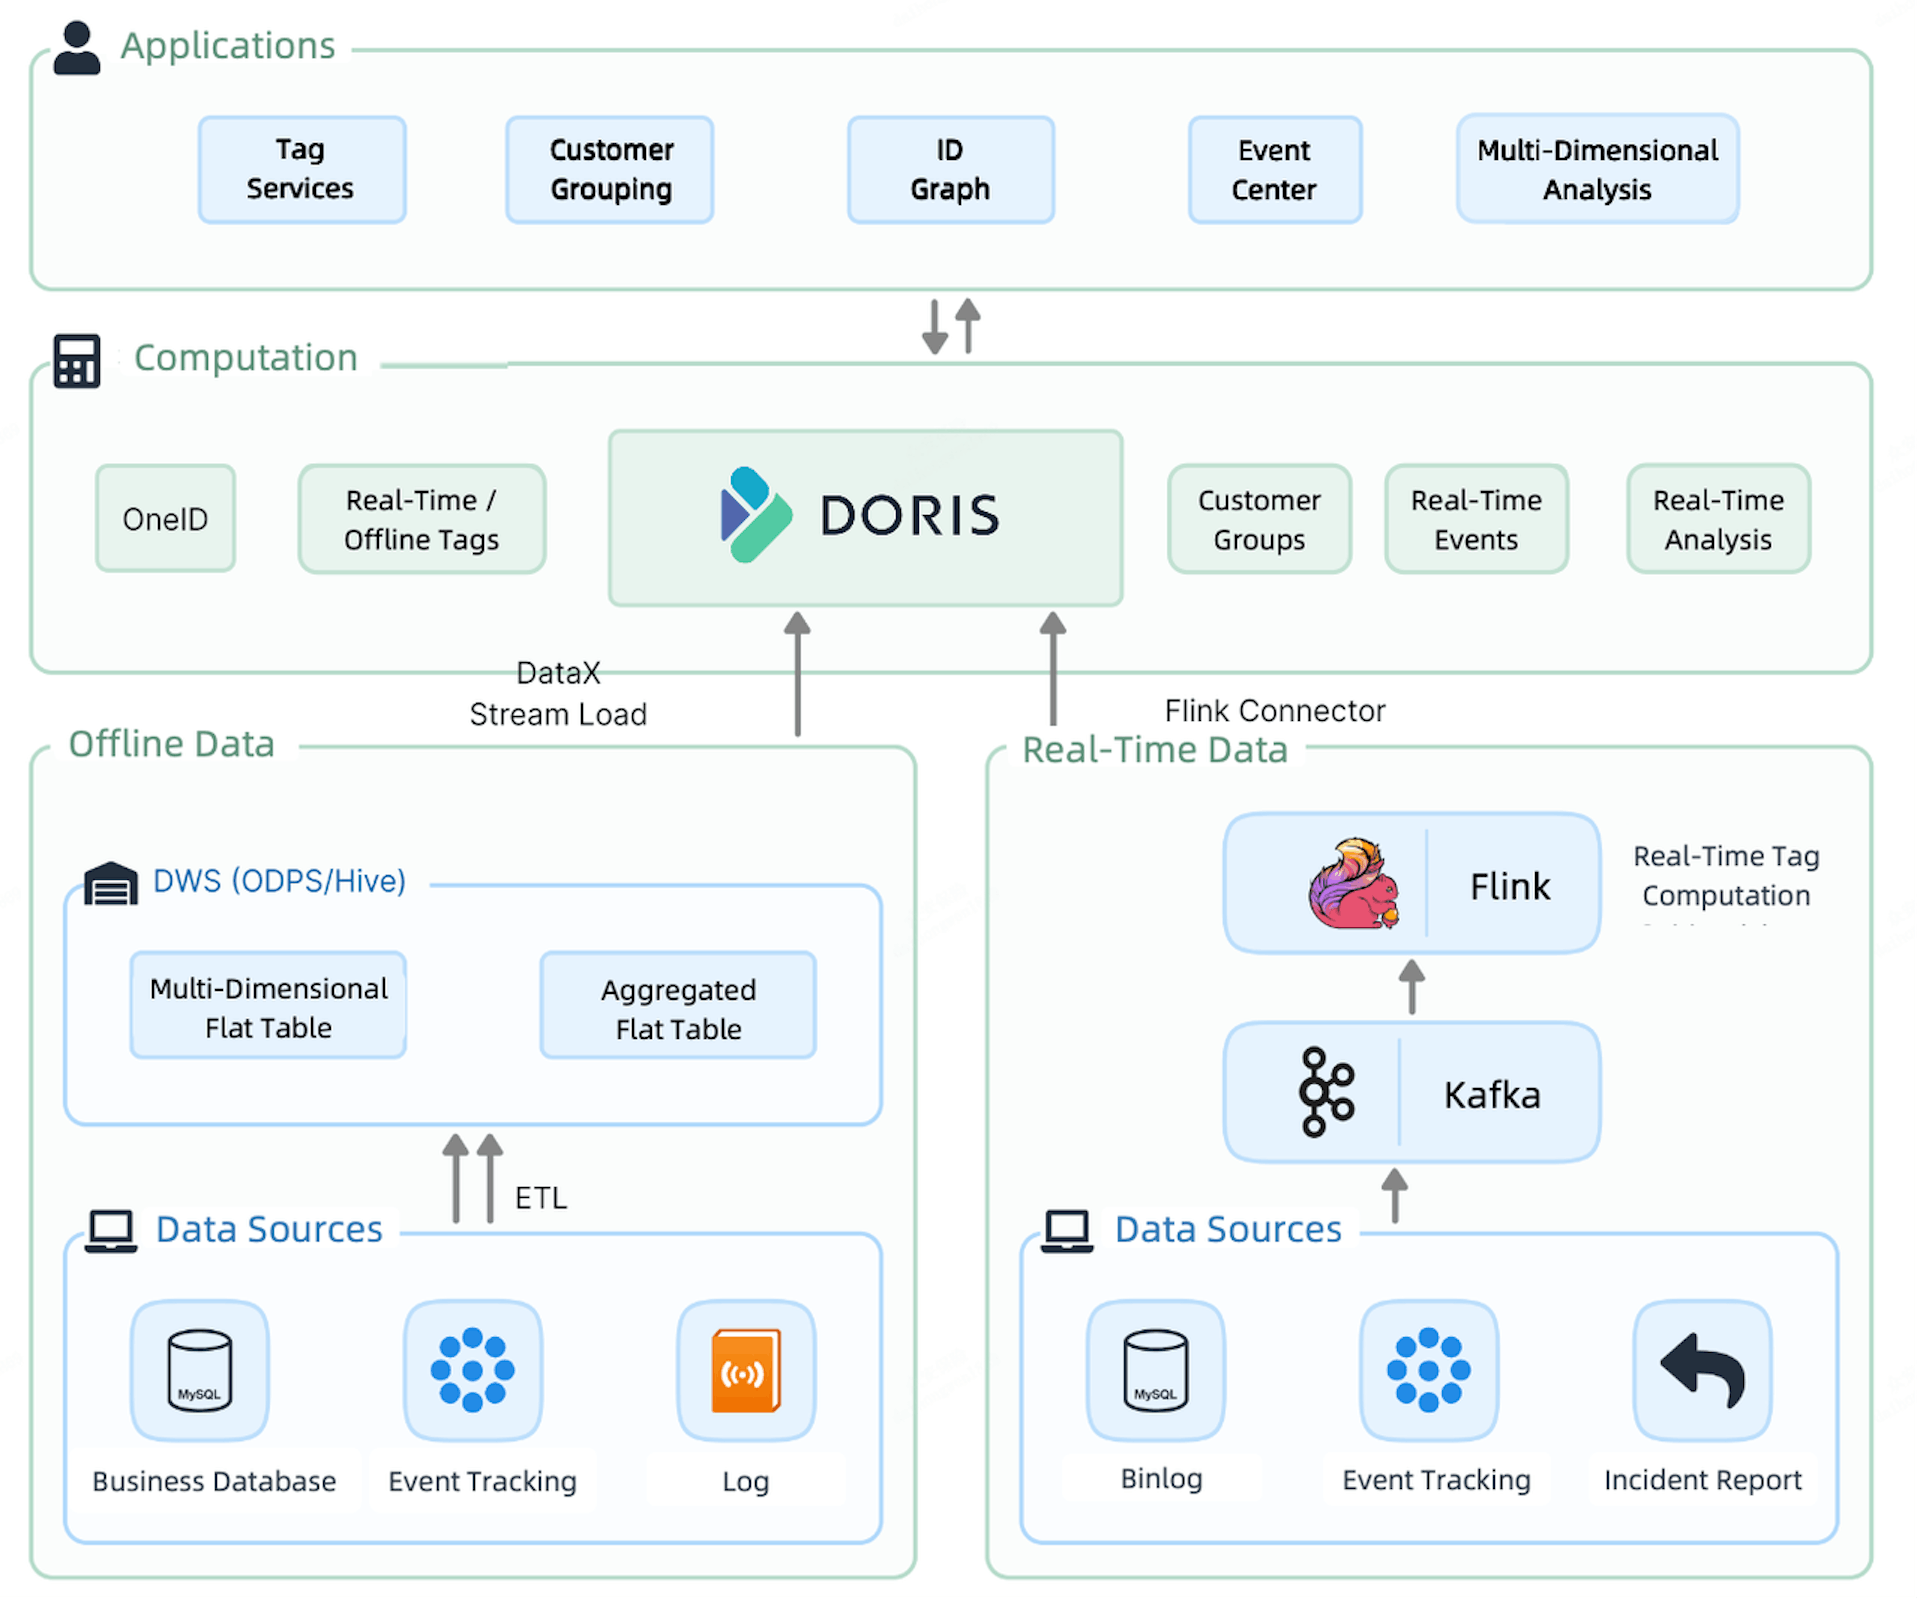Select the OneID component
This screenshot has width=1920, height=1602.
164,518
